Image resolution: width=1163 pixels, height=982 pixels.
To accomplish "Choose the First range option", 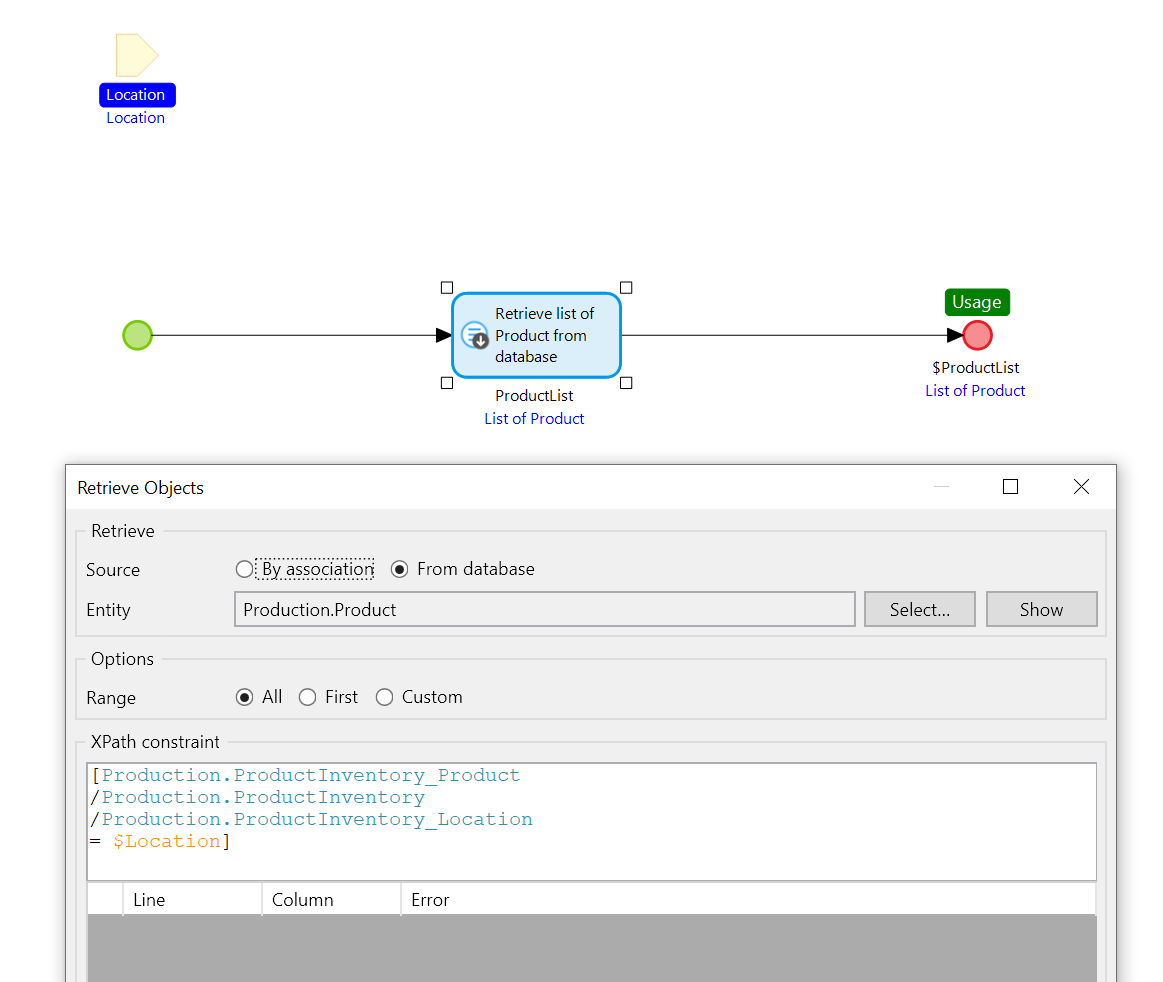I will tap(329, 697).
